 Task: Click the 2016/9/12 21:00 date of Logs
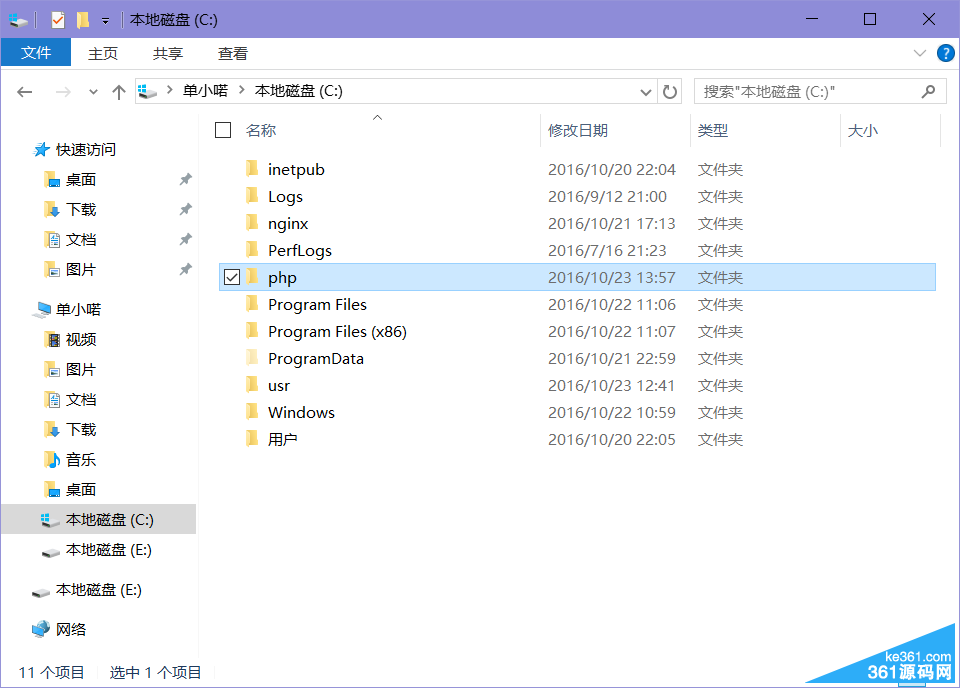tap(607, 196)
